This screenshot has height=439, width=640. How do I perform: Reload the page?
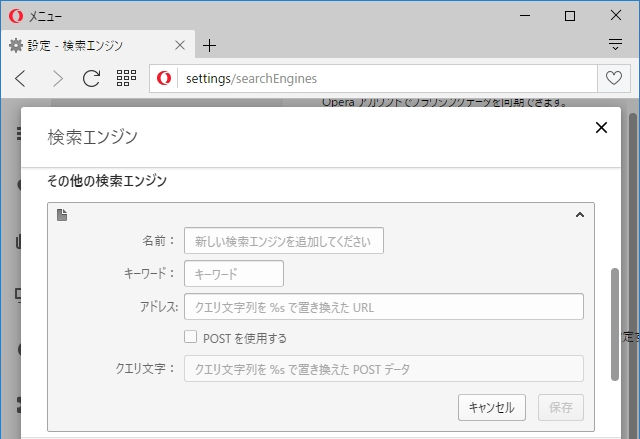pyautogui.click(x=91, y=78)
